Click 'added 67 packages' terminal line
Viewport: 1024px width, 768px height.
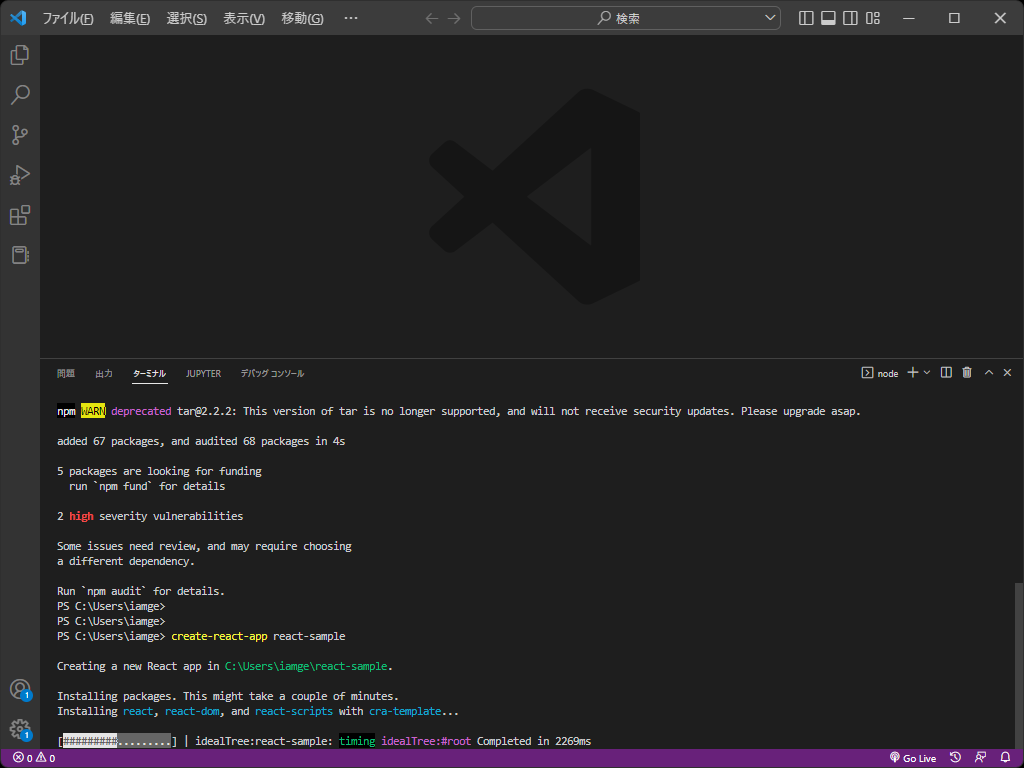click(x=201, y=441)
